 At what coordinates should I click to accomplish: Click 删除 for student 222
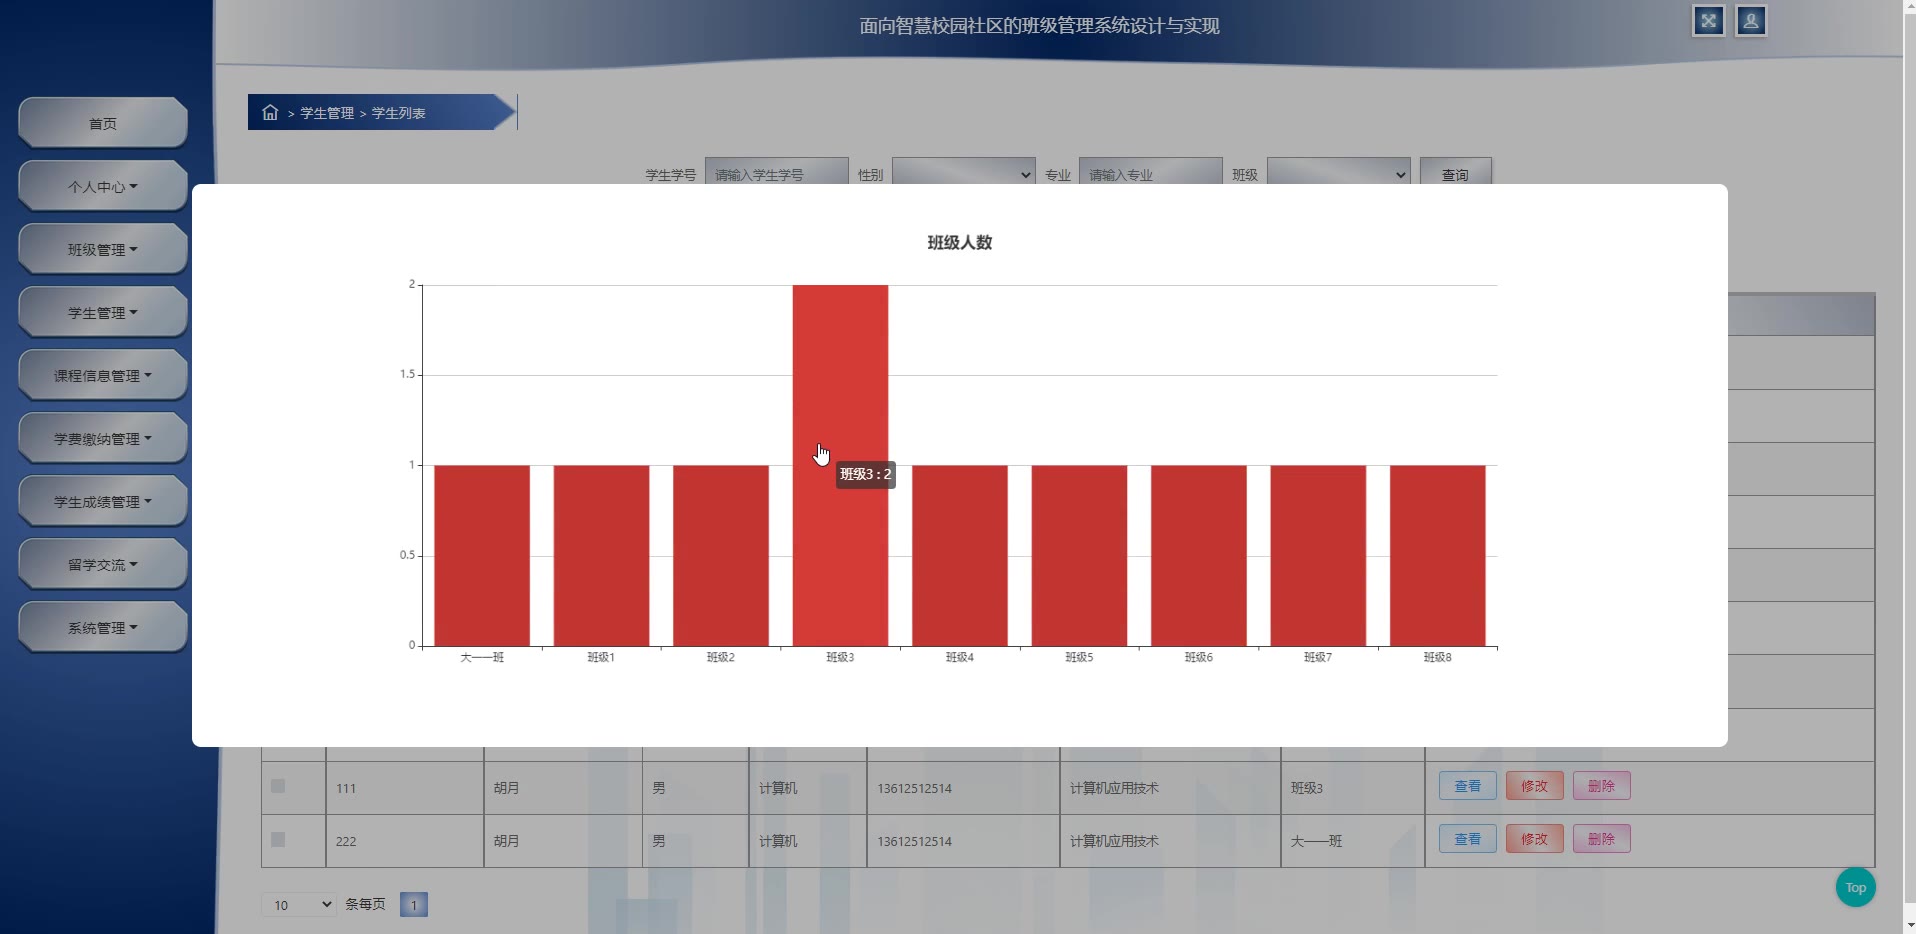click(1602, 839)
